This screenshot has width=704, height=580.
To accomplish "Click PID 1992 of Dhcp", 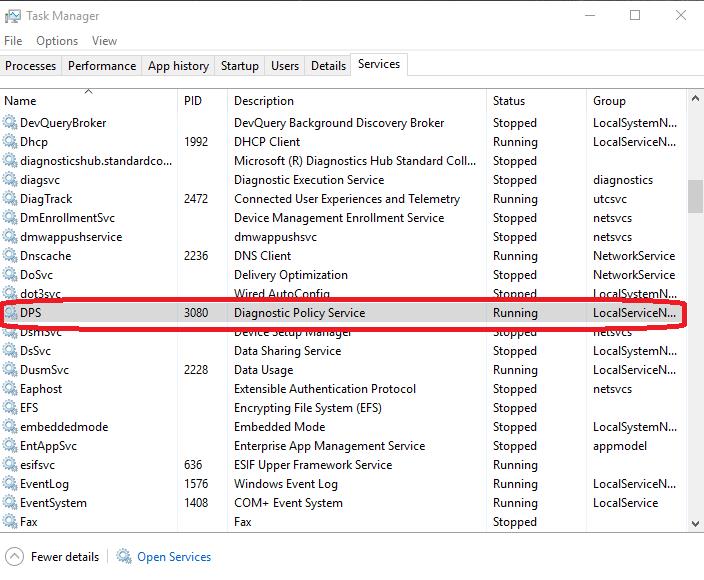I will pyautogui.click(x=196, y=142).
